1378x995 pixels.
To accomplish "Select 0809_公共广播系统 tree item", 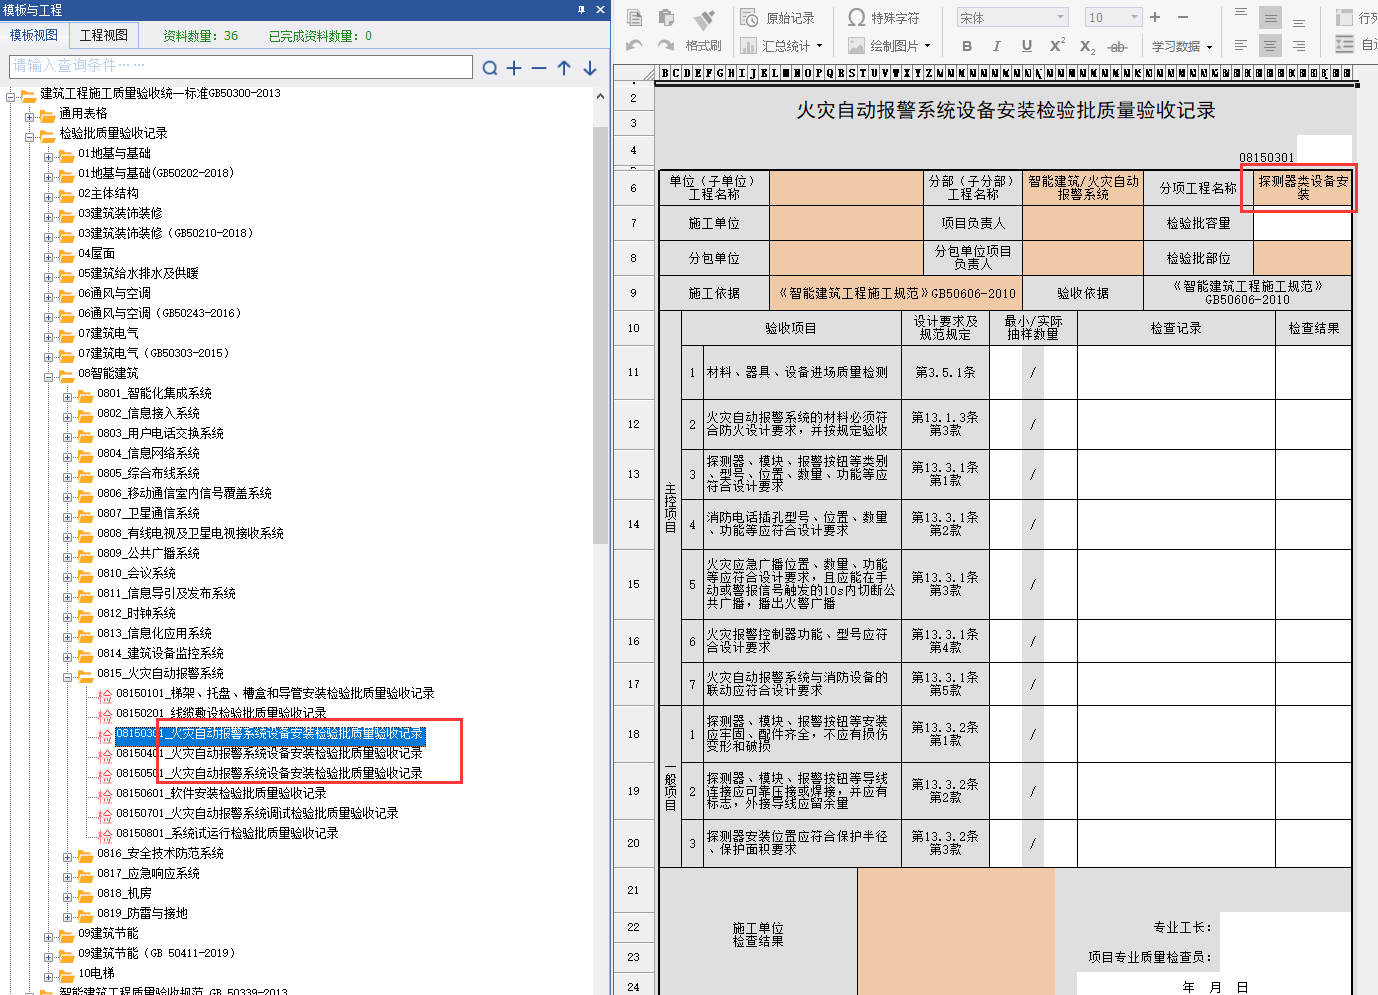I will click(148, 553).
